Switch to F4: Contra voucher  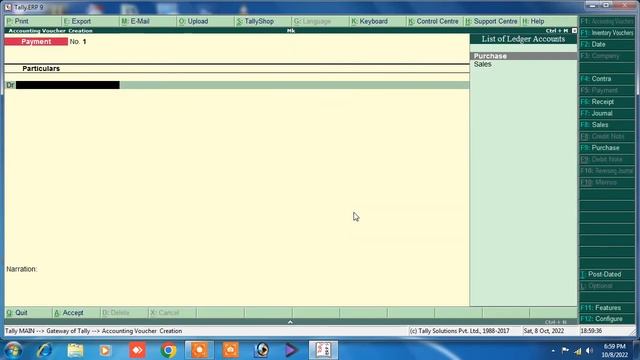(x=607, y=79)
